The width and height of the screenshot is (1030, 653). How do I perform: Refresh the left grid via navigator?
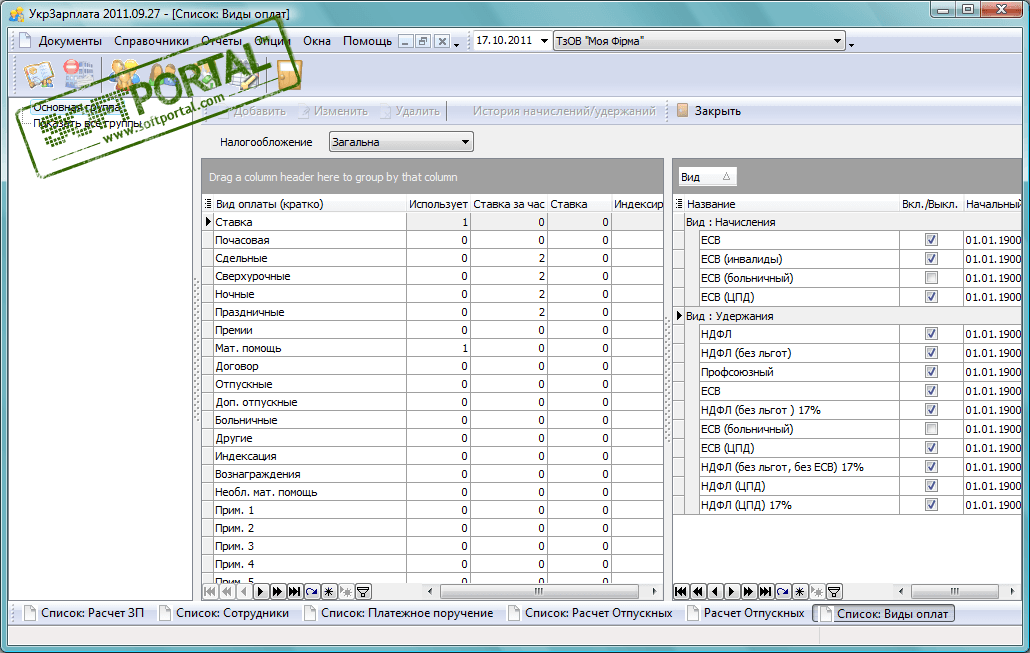click(311, 591)
